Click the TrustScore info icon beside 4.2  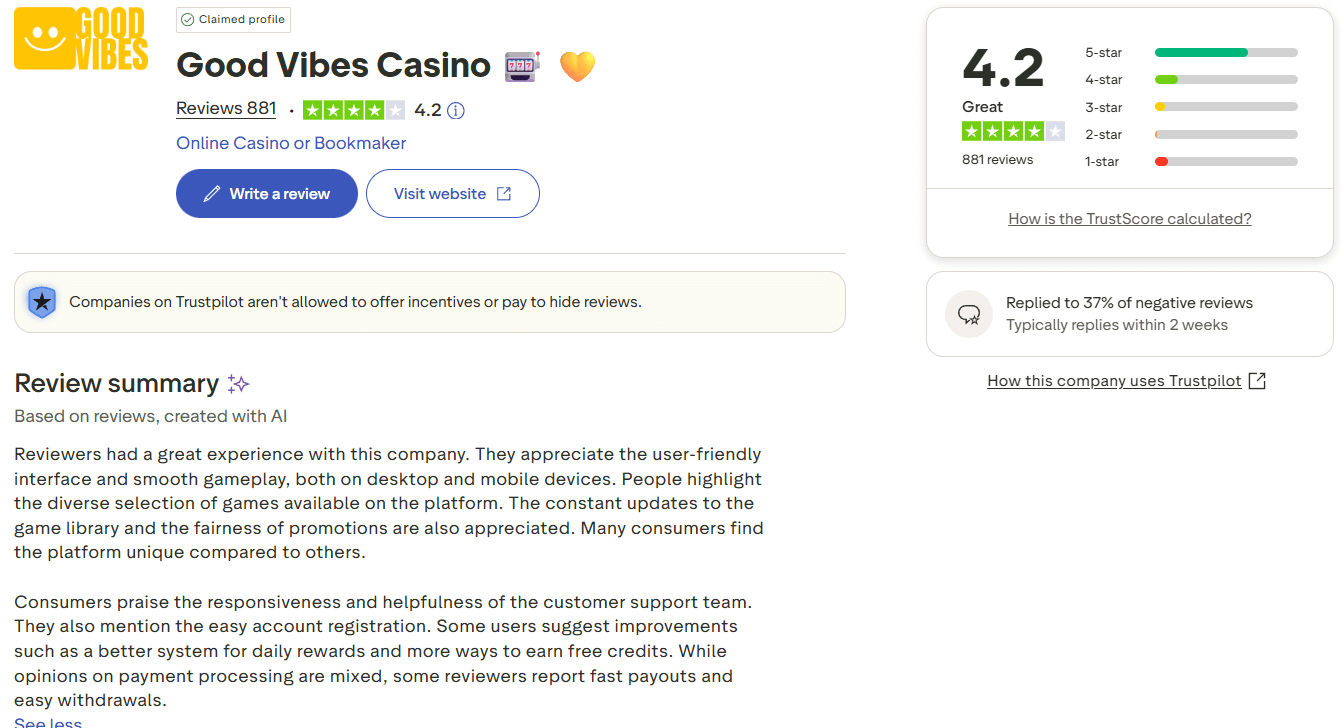click(x=456, y=111)
